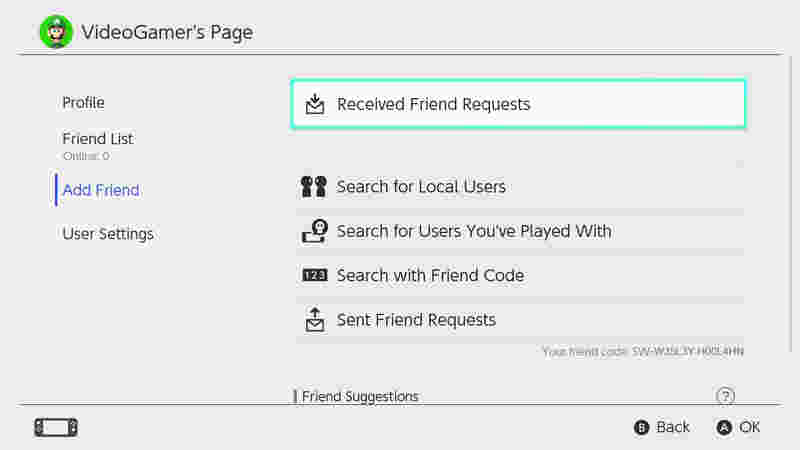Click VideoGamer's Luigi avatar icon
The width and height of the screenshot is (800, 450).
pyautogui.click(x=56, y=32)
